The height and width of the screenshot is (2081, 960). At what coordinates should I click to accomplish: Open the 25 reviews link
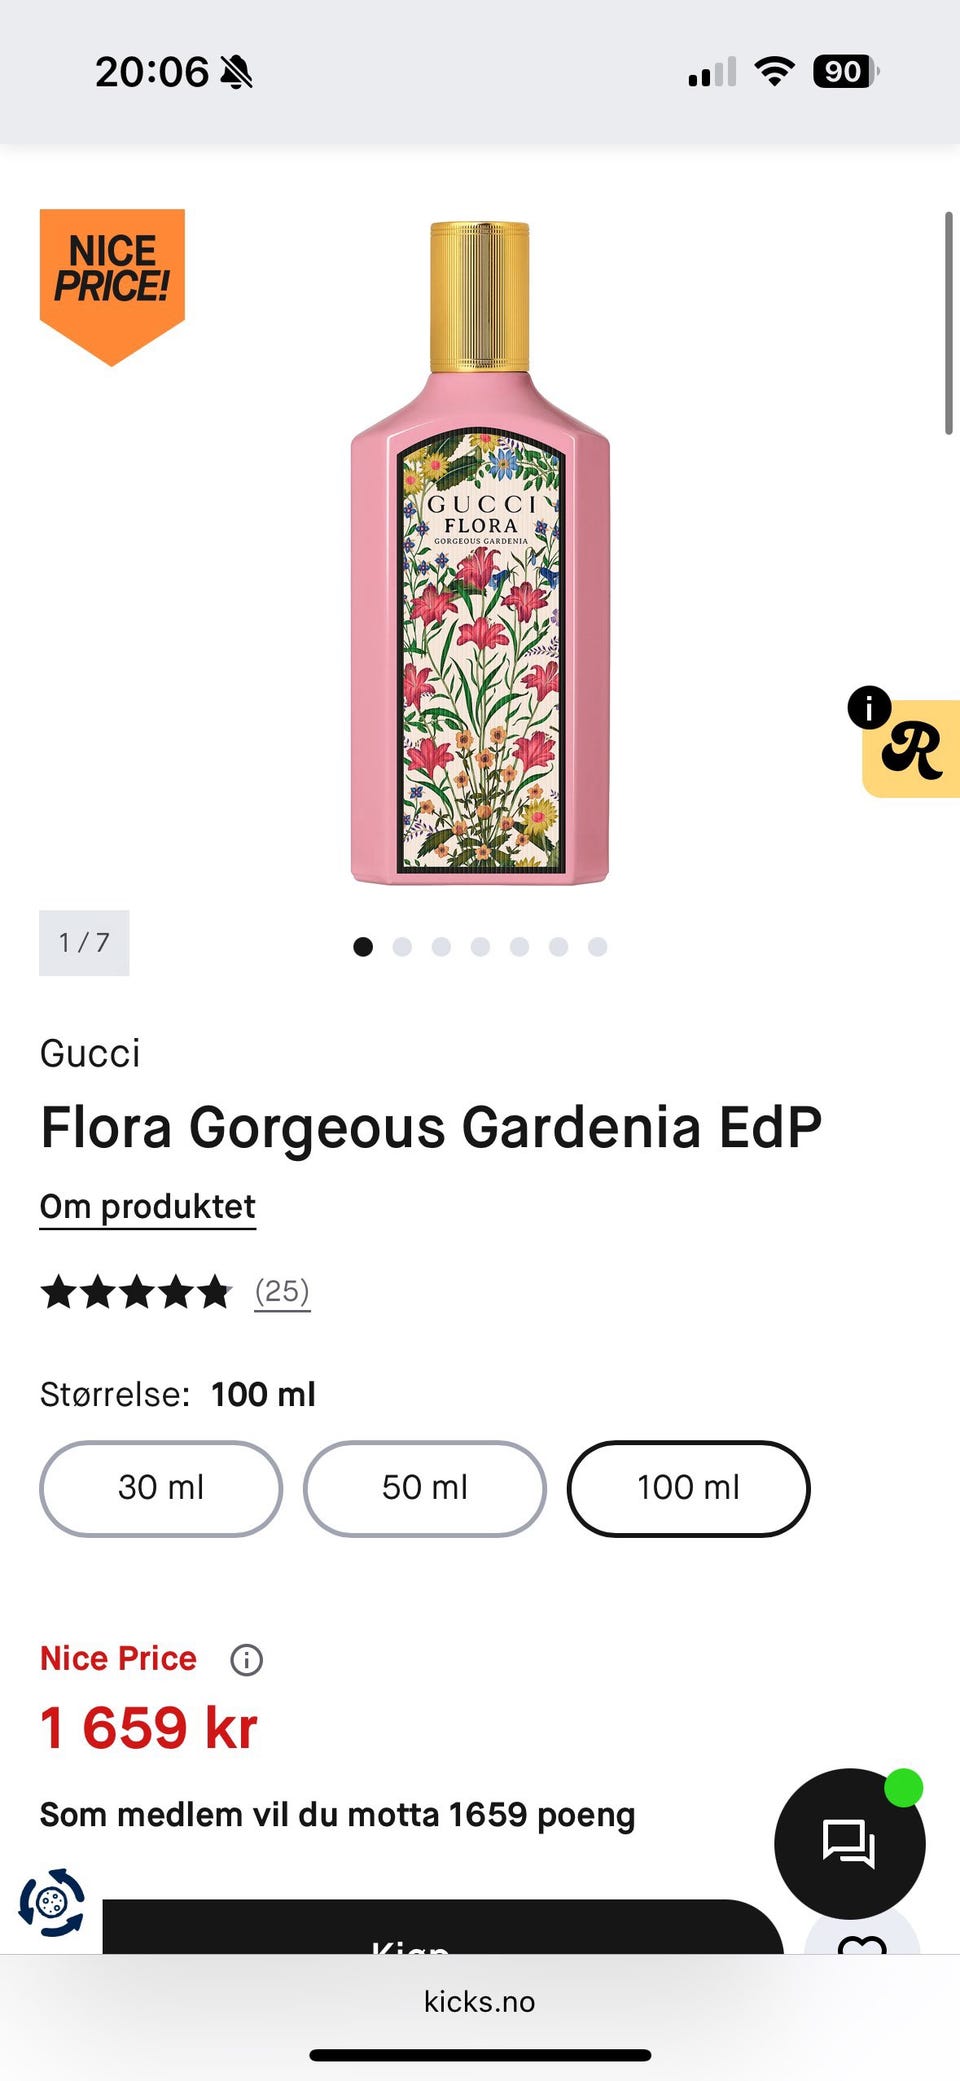click(x=282, y=1291)
